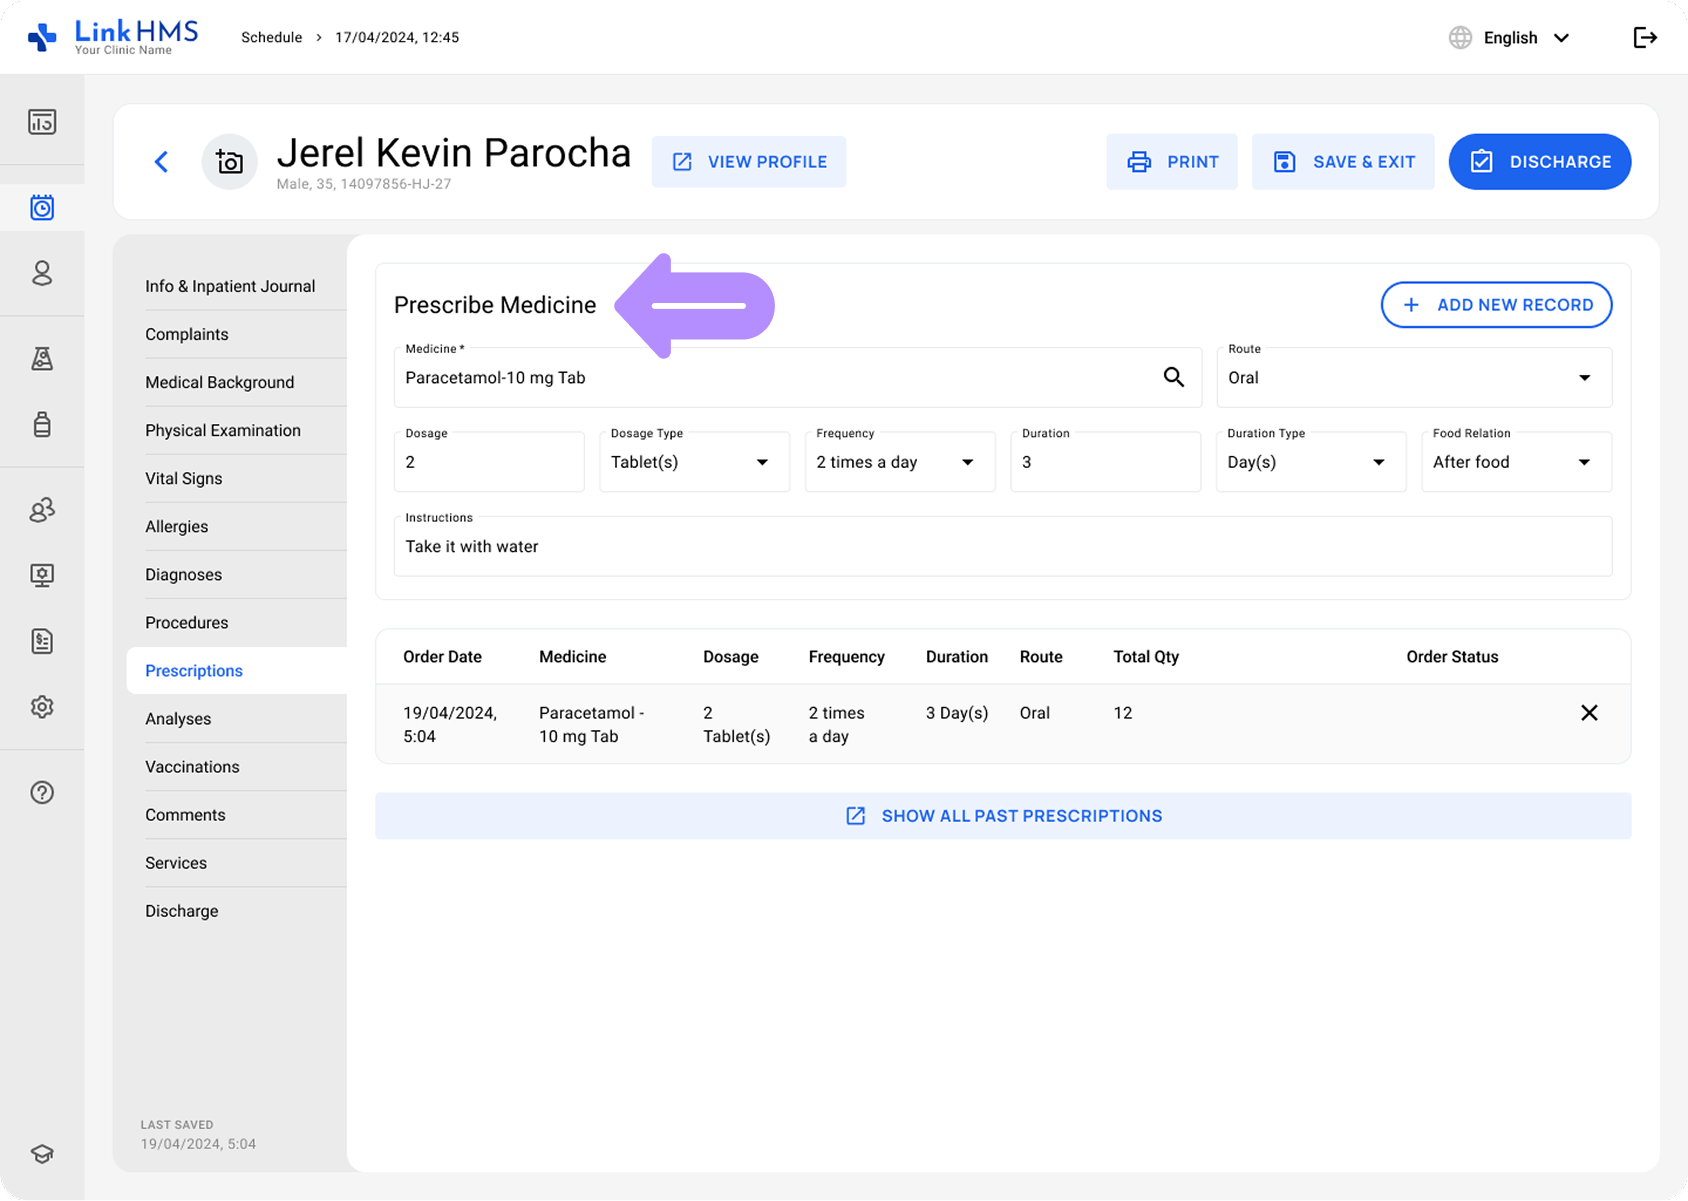The width and height of the screenshot is (1688, 1201).
Task: Click the Total Qty value 12
Action: coord(1123,713)
